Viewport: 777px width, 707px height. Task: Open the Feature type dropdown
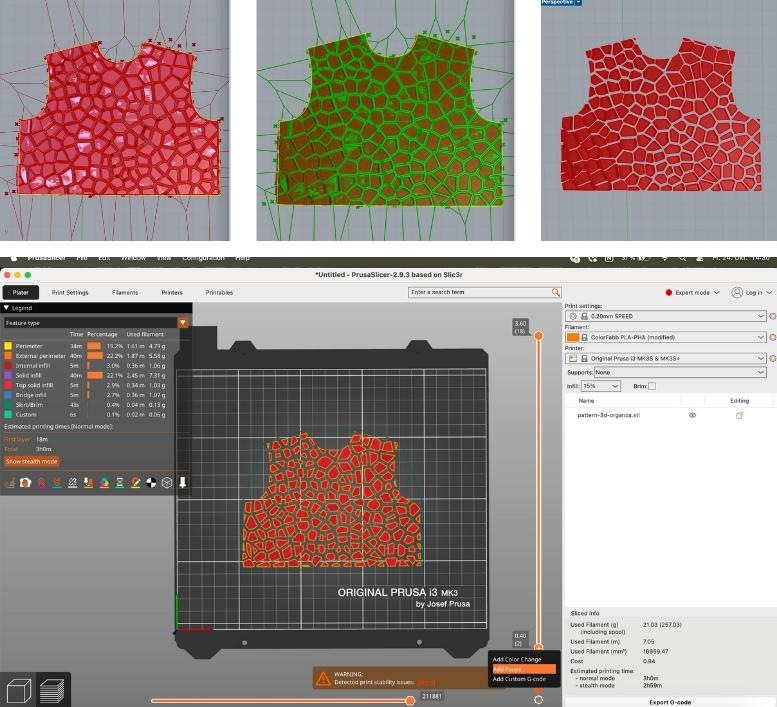click(x=182, y=323)
